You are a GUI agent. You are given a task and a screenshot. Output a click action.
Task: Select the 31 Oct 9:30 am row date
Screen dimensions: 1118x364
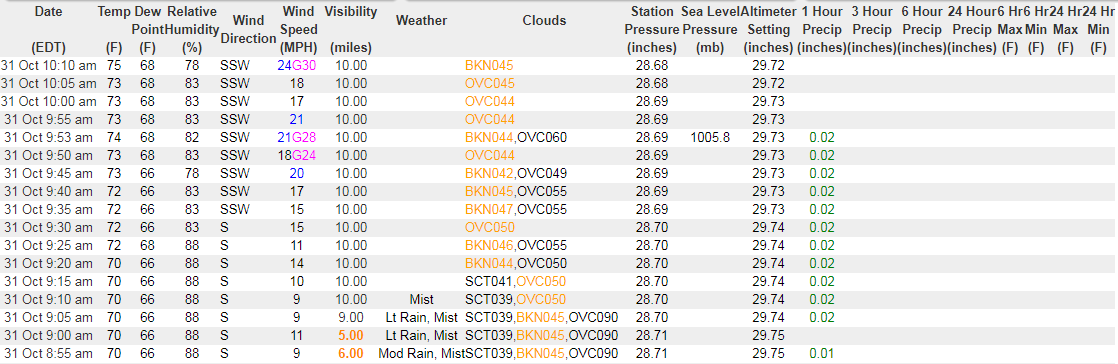pos(48,227)
